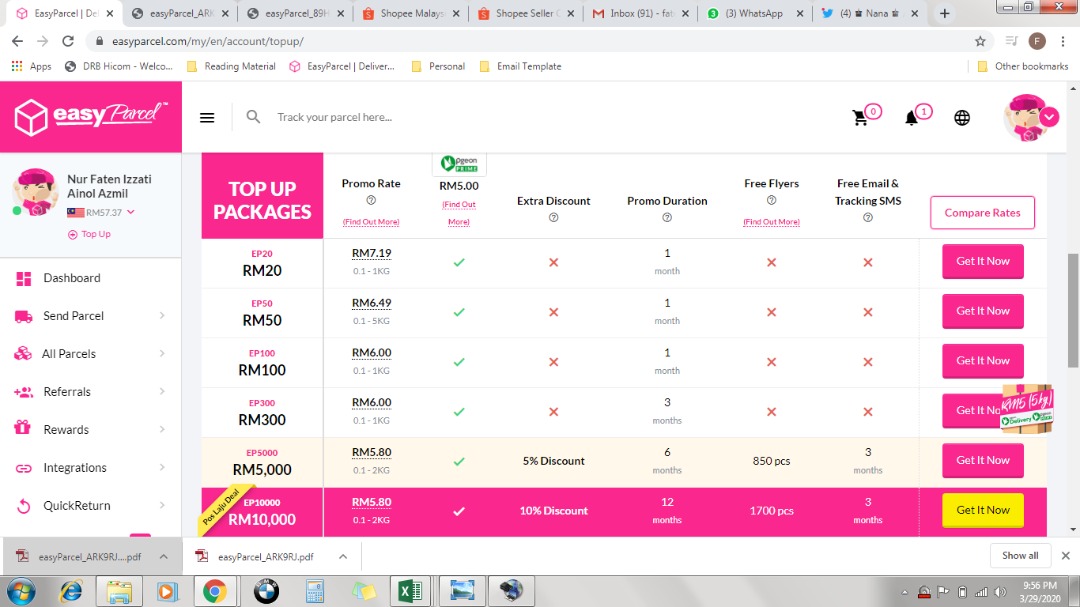This screenshot has height=607, width=1080.
Task: Click the Promo Duration help icon
Action: 667,217
